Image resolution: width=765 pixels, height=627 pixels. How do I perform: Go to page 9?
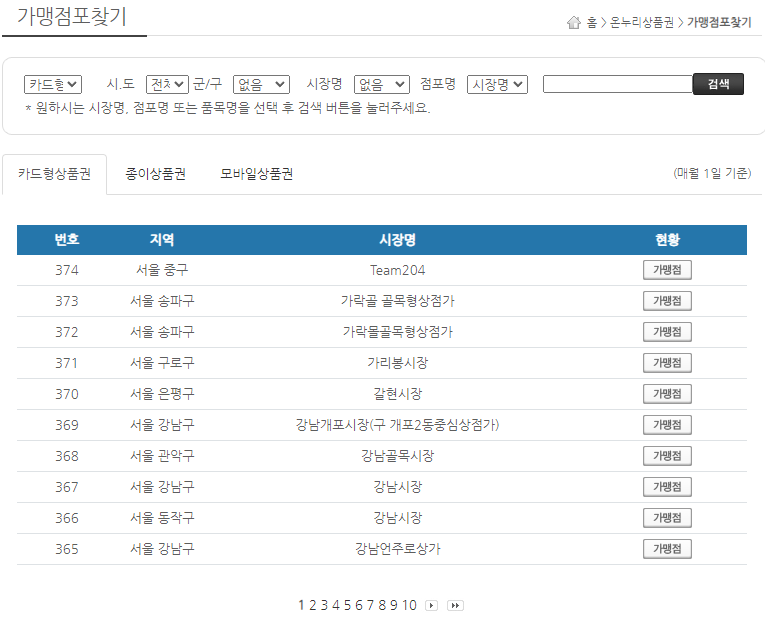394,606
